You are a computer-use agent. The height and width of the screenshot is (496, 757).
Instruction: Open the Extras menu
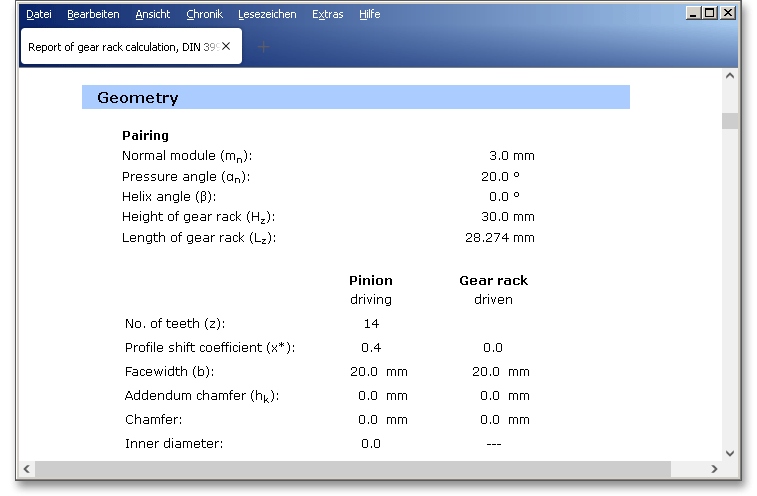click(327, 14)
